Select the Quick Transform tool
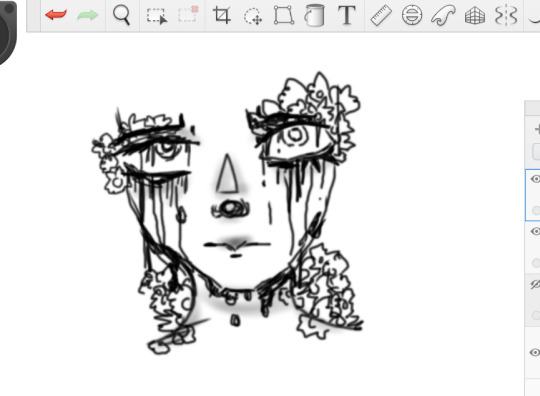 pos(253,16)
